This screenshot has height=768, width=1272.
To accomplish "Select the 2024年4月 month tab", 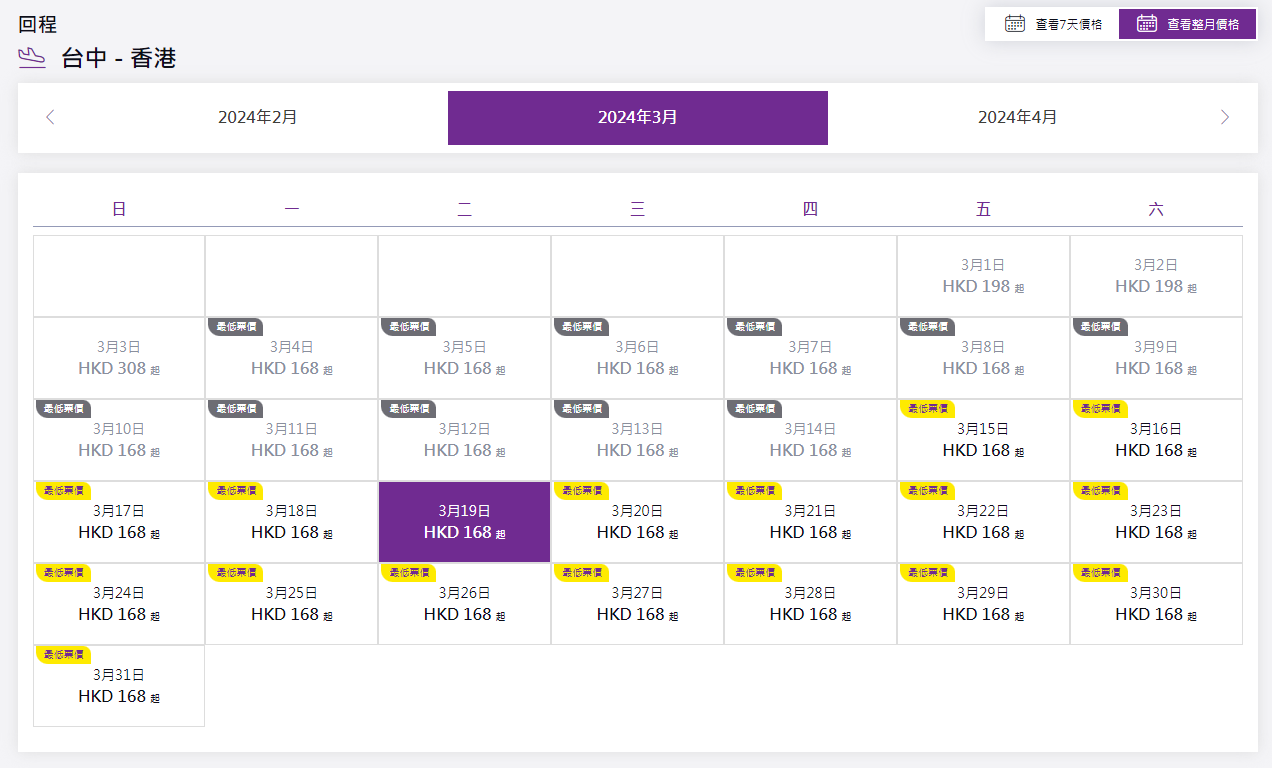I will click(1017, 117).
